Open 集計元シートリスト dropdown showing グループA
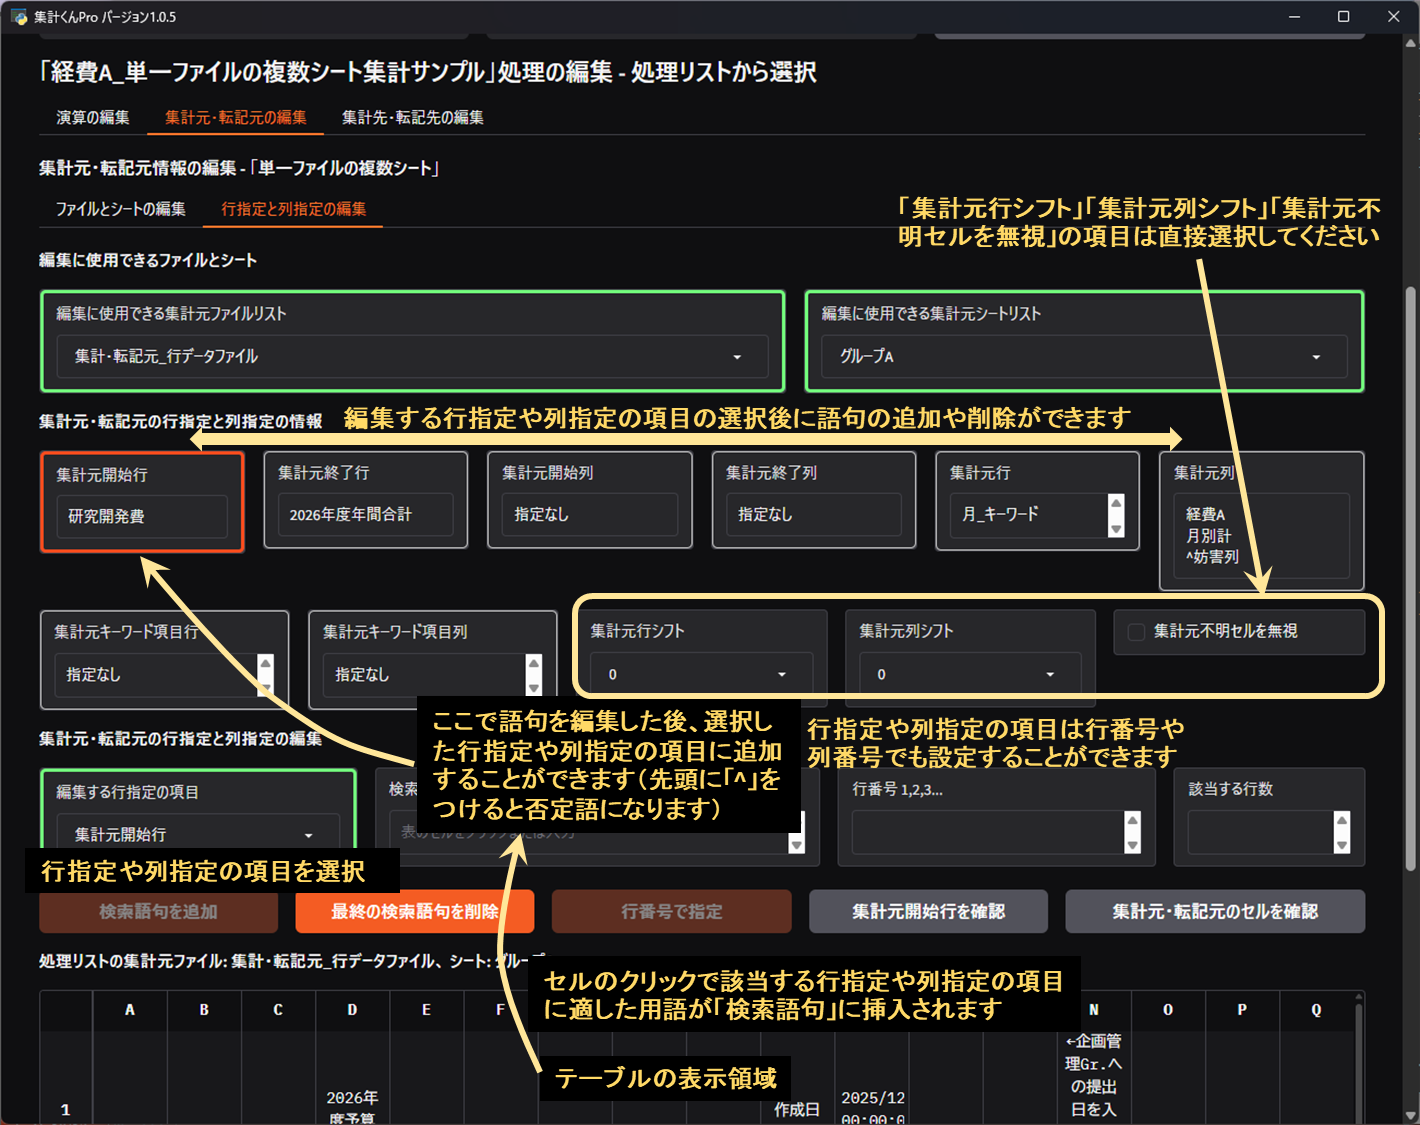Screen dimensions: 1420x1125 (x=1085, y=357)
